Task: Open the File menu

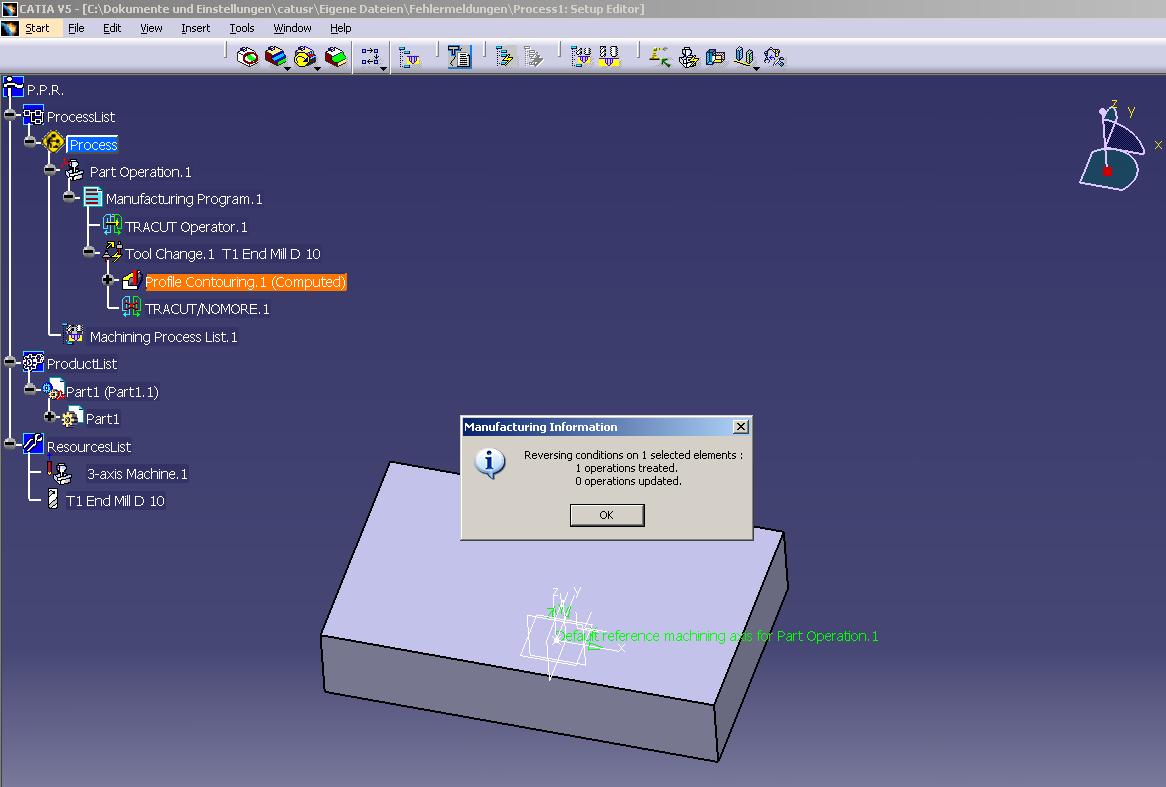Action: click(x=76, y=28)
